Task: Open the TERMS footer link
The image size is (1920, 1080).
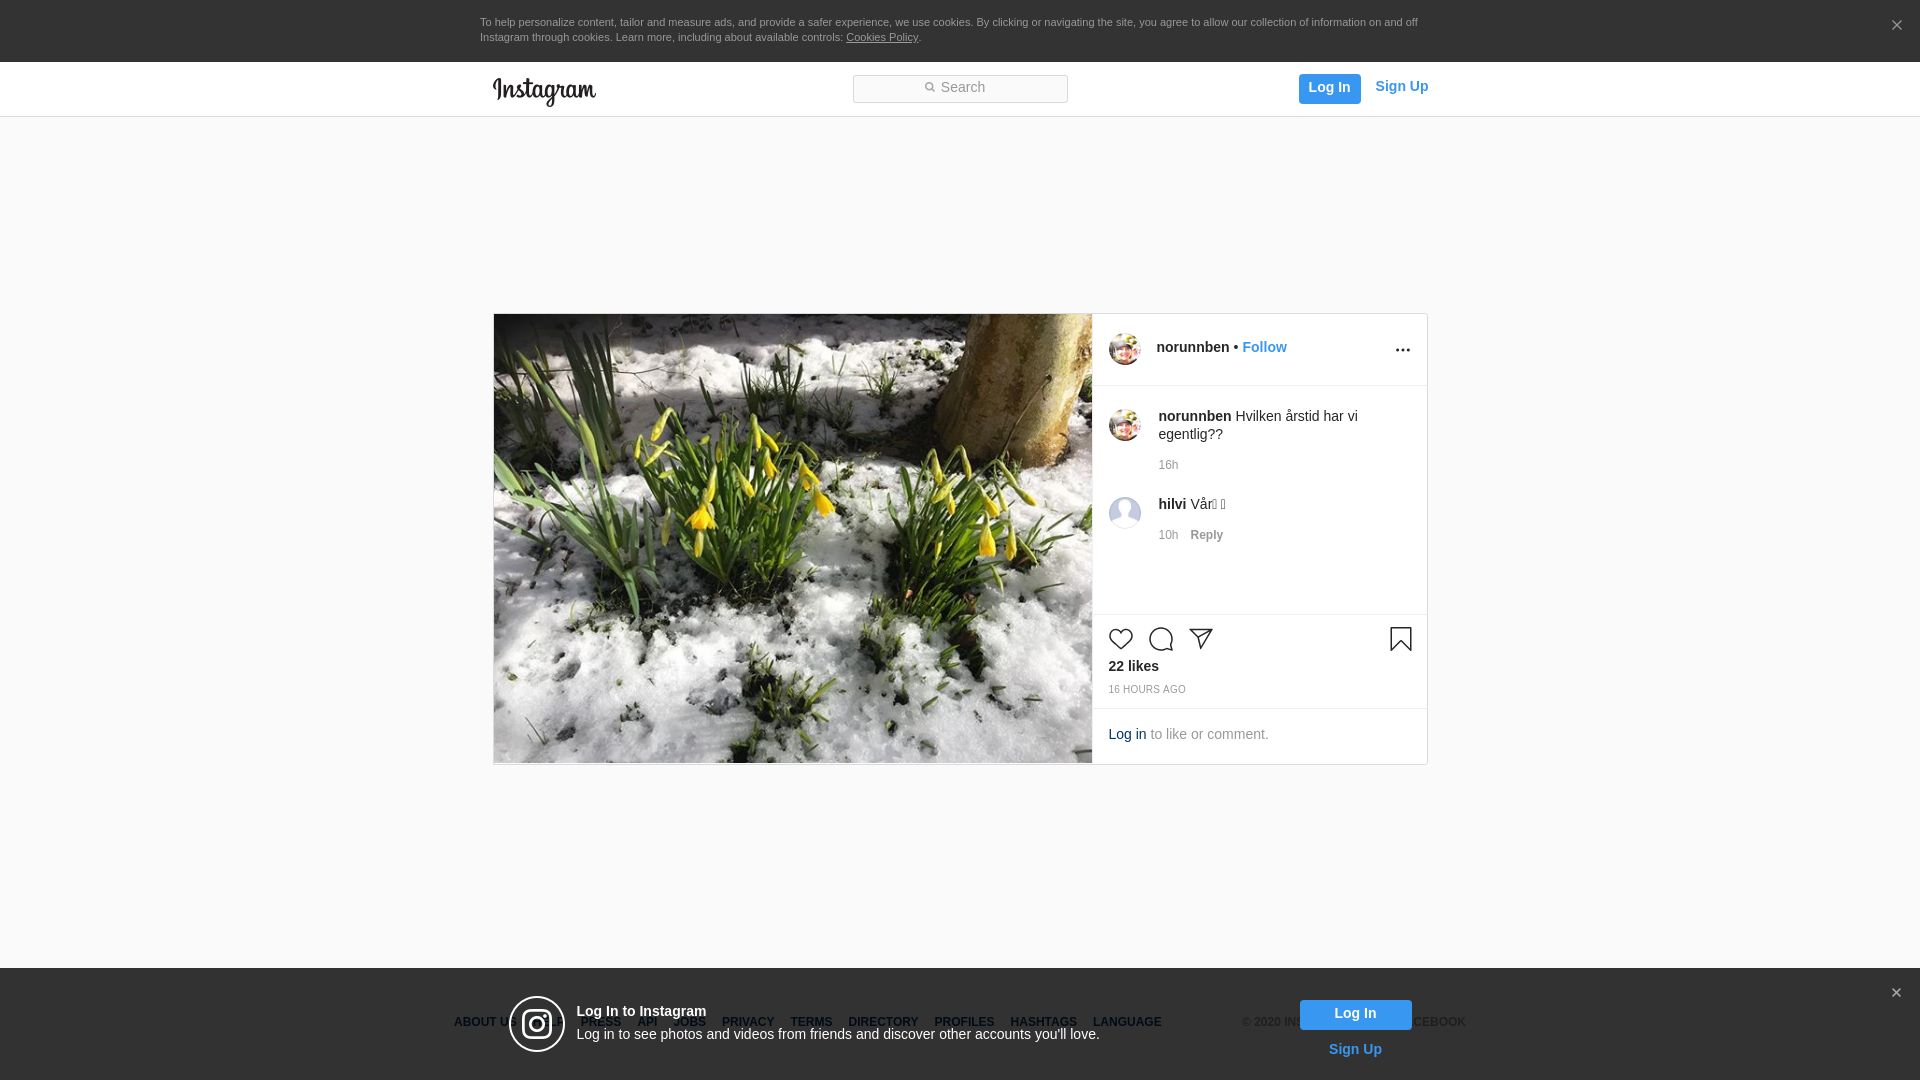Action: click(x=811, y=1023)
